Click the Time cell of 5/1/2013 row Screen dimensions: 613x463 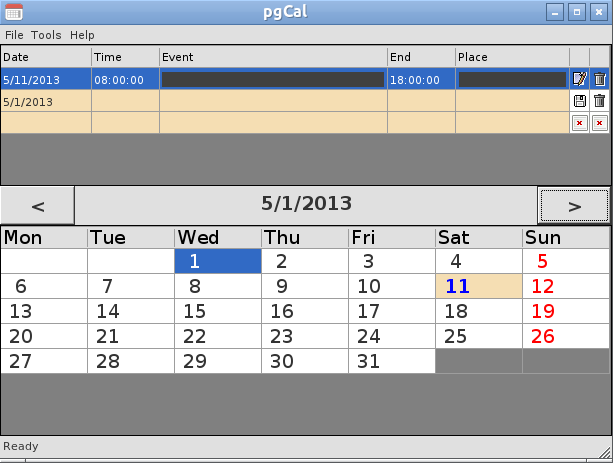125,101
